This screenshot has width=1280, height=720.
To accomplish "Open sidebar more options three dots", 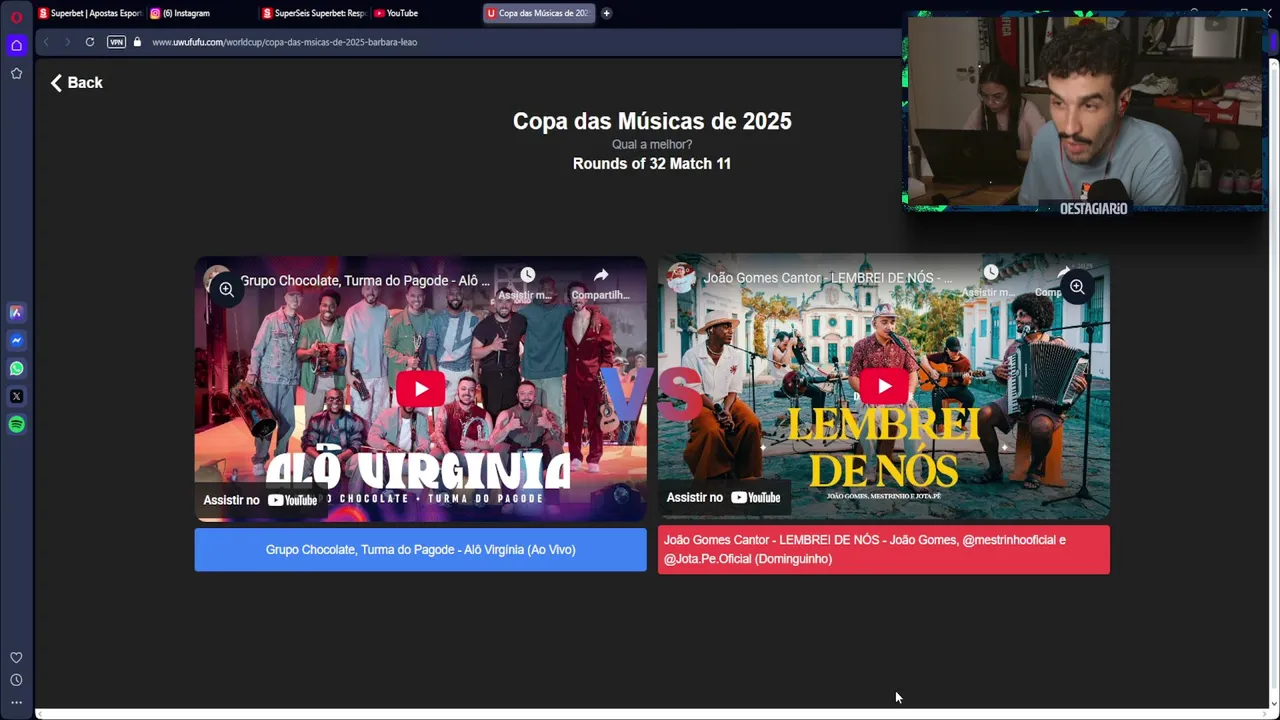I will click(16, 702).
